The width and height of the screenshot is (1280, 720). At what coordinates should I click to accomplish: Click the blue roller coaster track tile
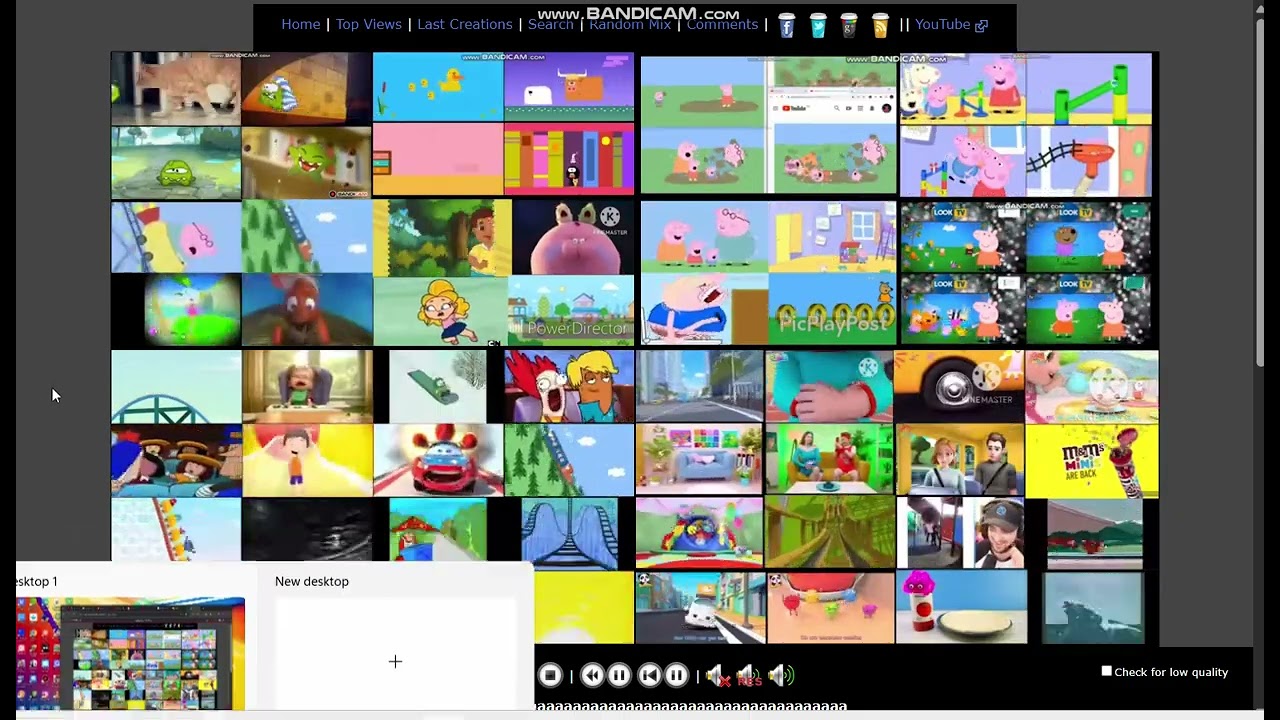point(569,533)
